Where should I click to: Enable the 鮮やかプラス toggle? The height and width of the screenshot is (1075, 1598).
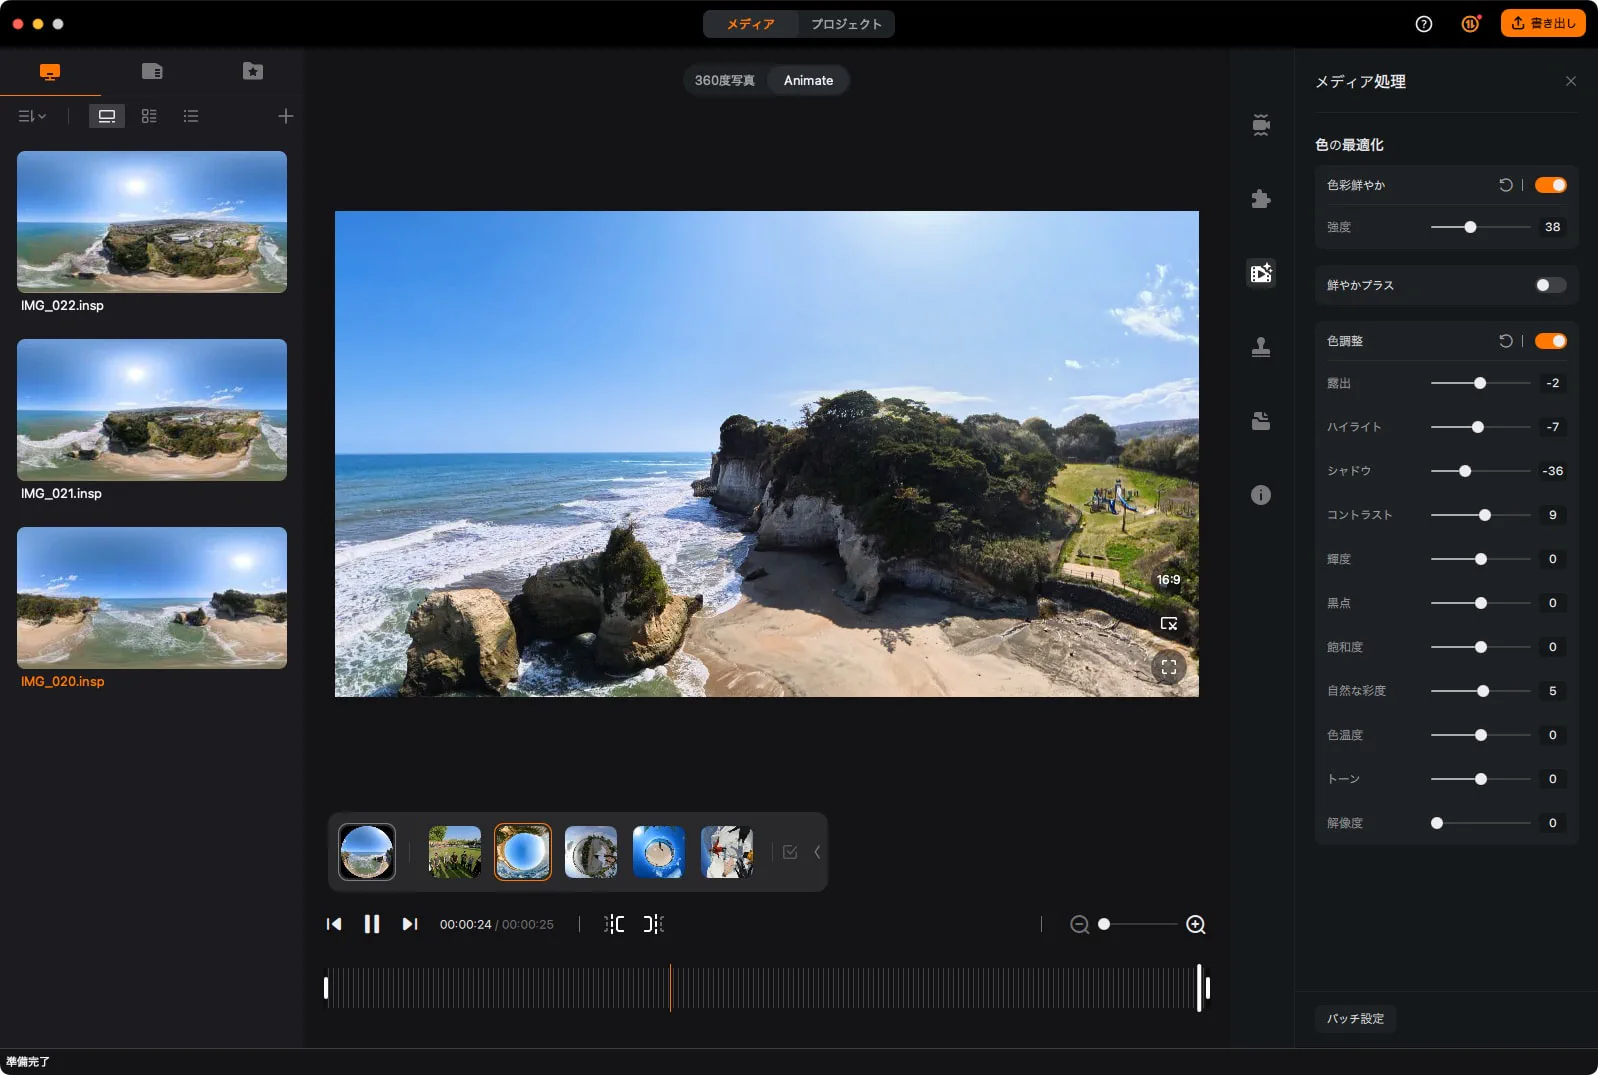coord(1551,285)
